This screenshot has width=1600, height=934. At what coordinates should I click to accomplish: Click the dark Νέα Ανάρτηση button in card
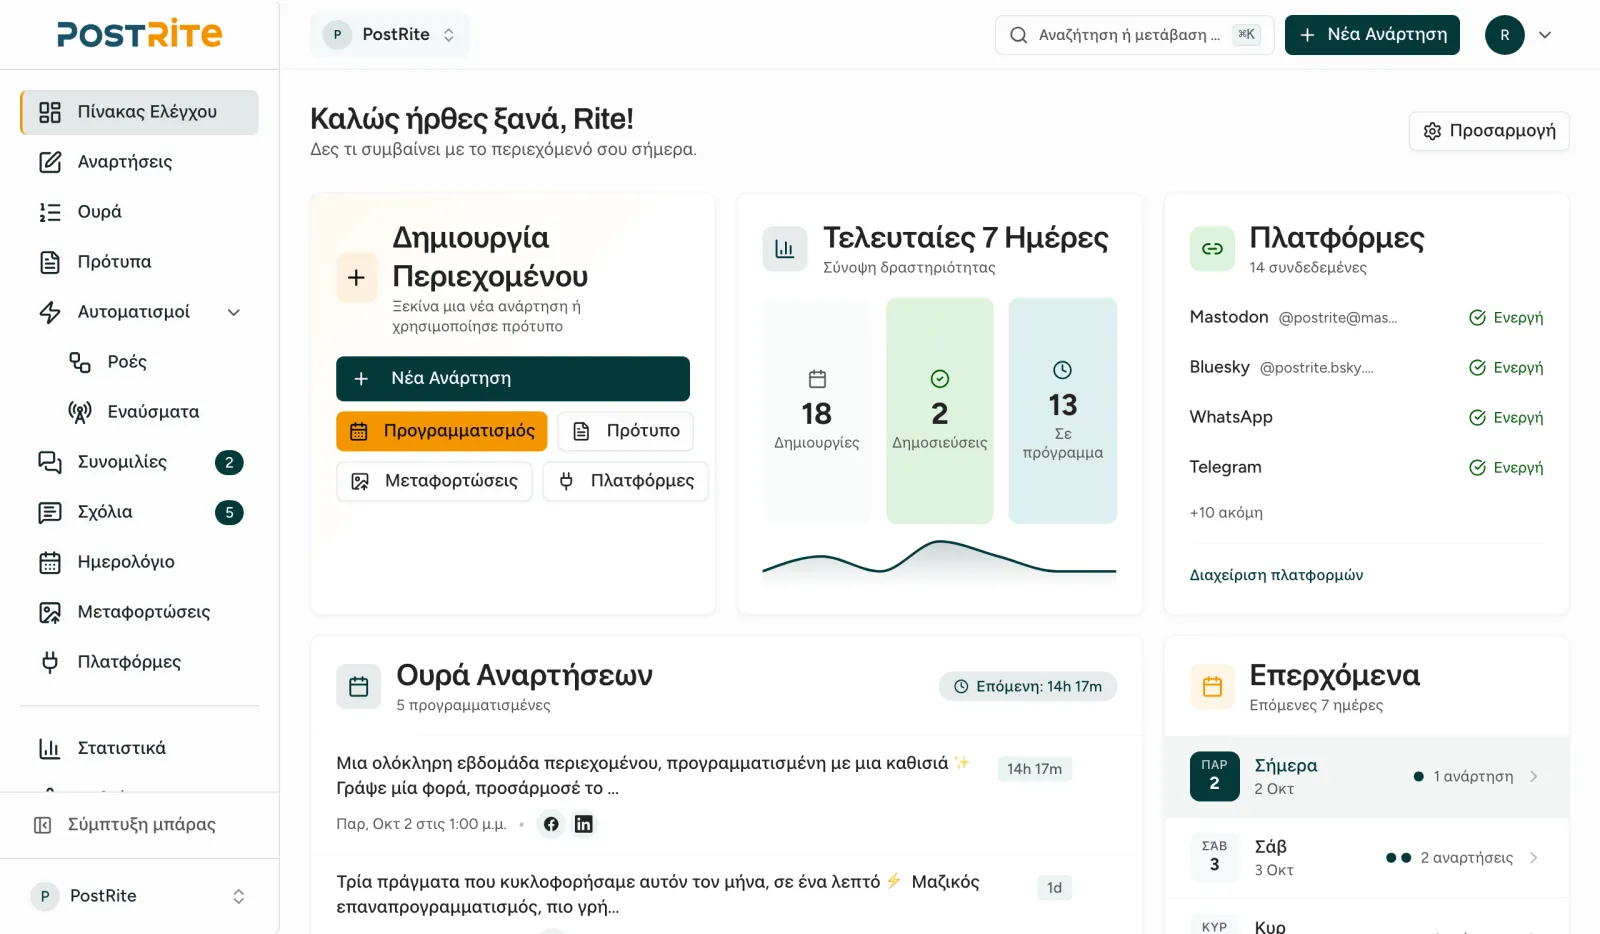tap(513, 379)
